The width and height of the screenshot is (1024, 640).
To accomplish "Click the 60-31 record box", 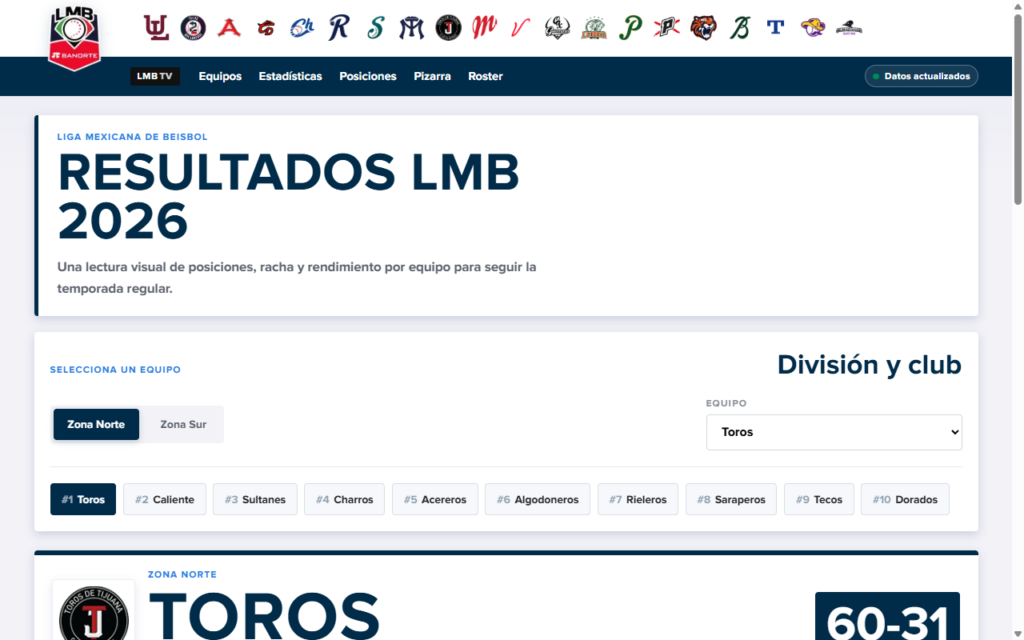I will 888,616.
